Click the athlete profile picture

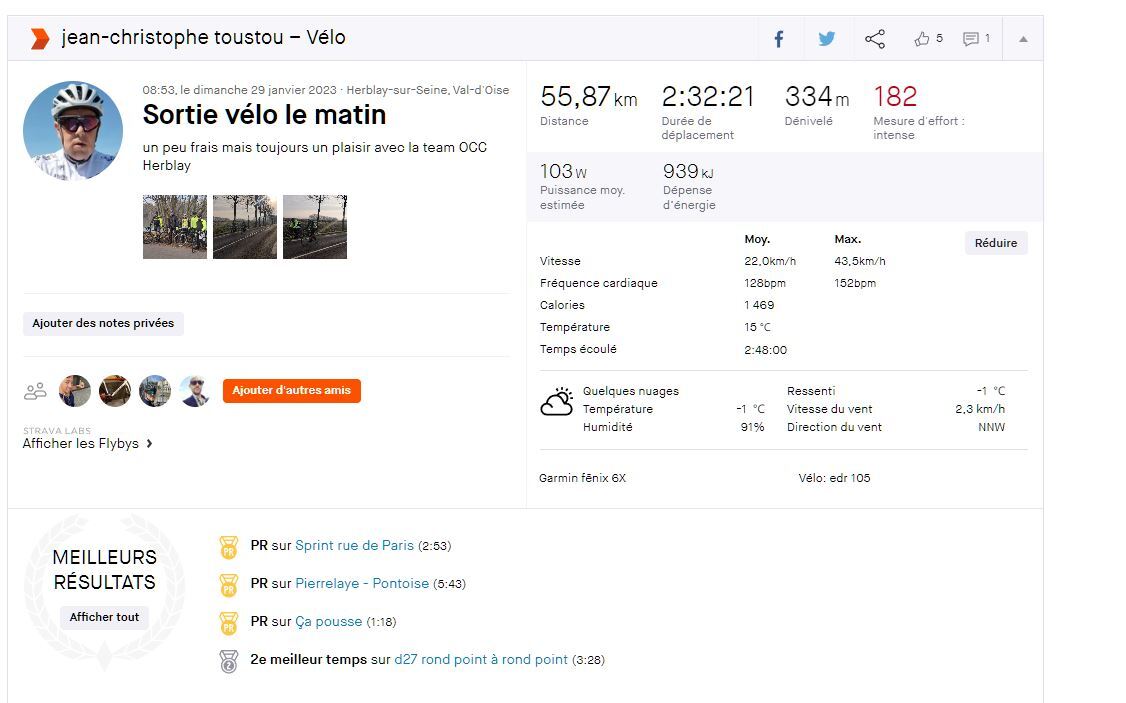click(73, 131)
